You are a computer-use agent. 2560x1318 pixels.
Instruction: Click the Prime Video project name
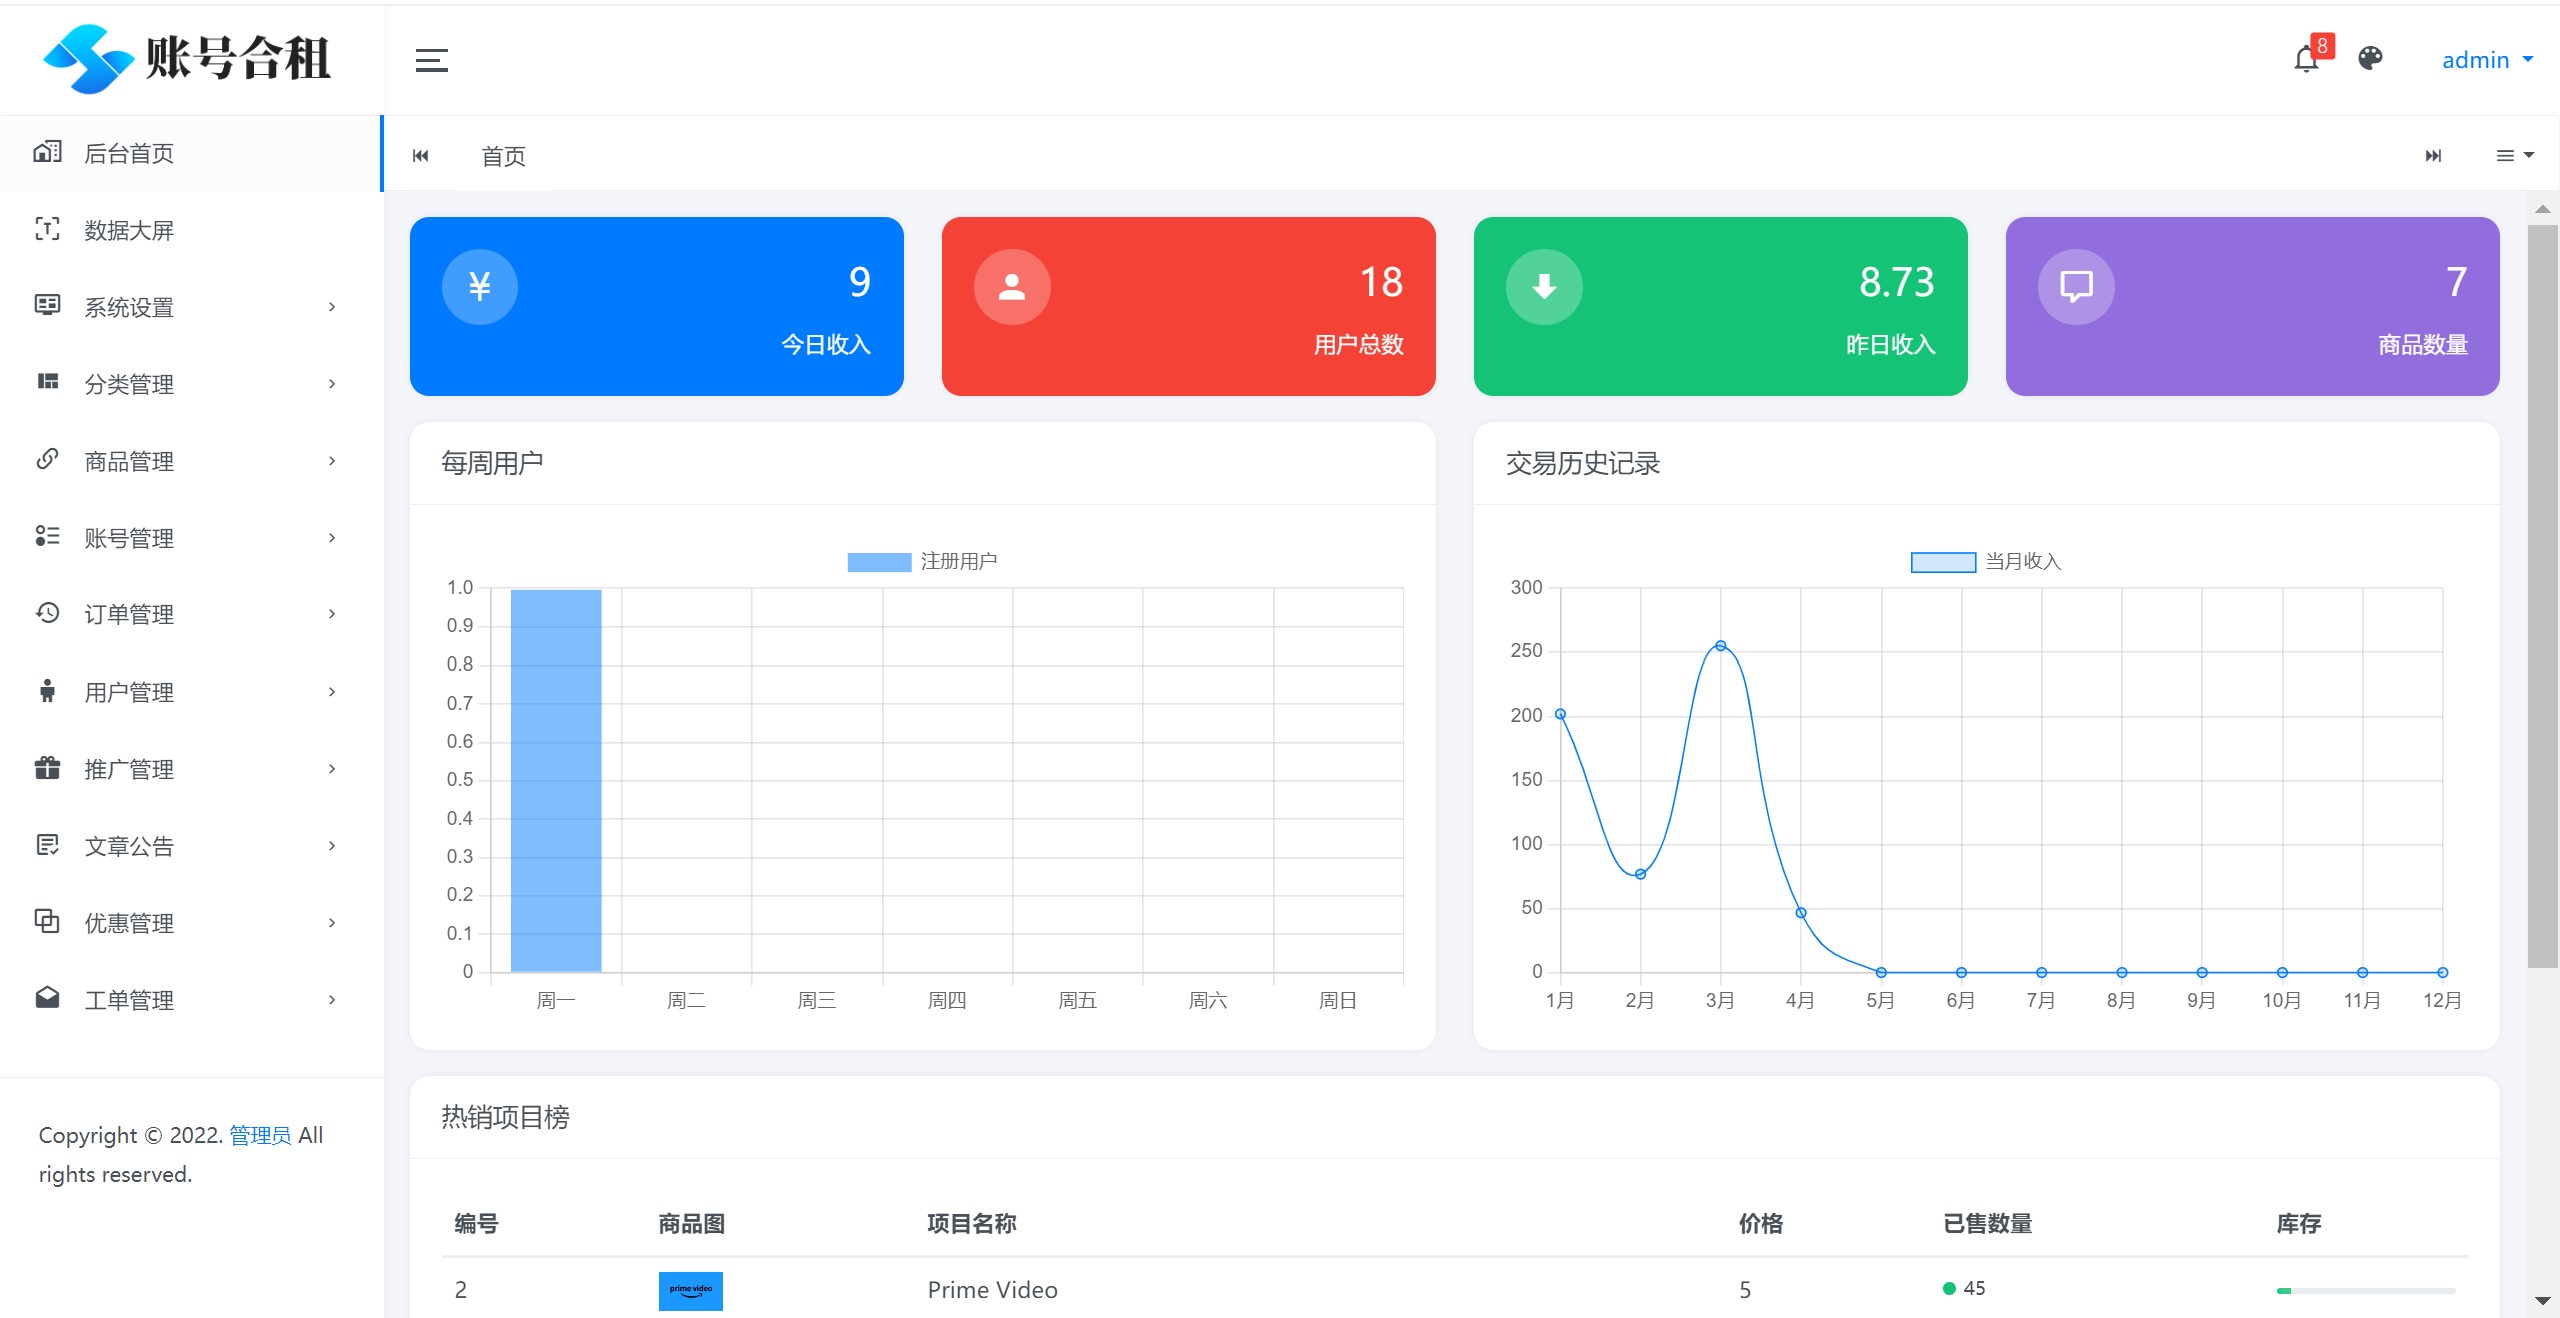point(992,1290)
